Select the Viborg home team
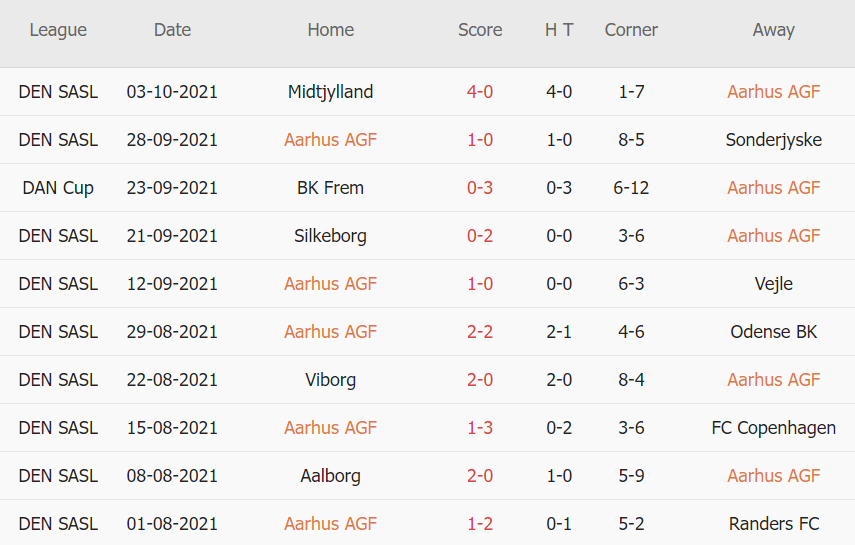 coord(330,380)
